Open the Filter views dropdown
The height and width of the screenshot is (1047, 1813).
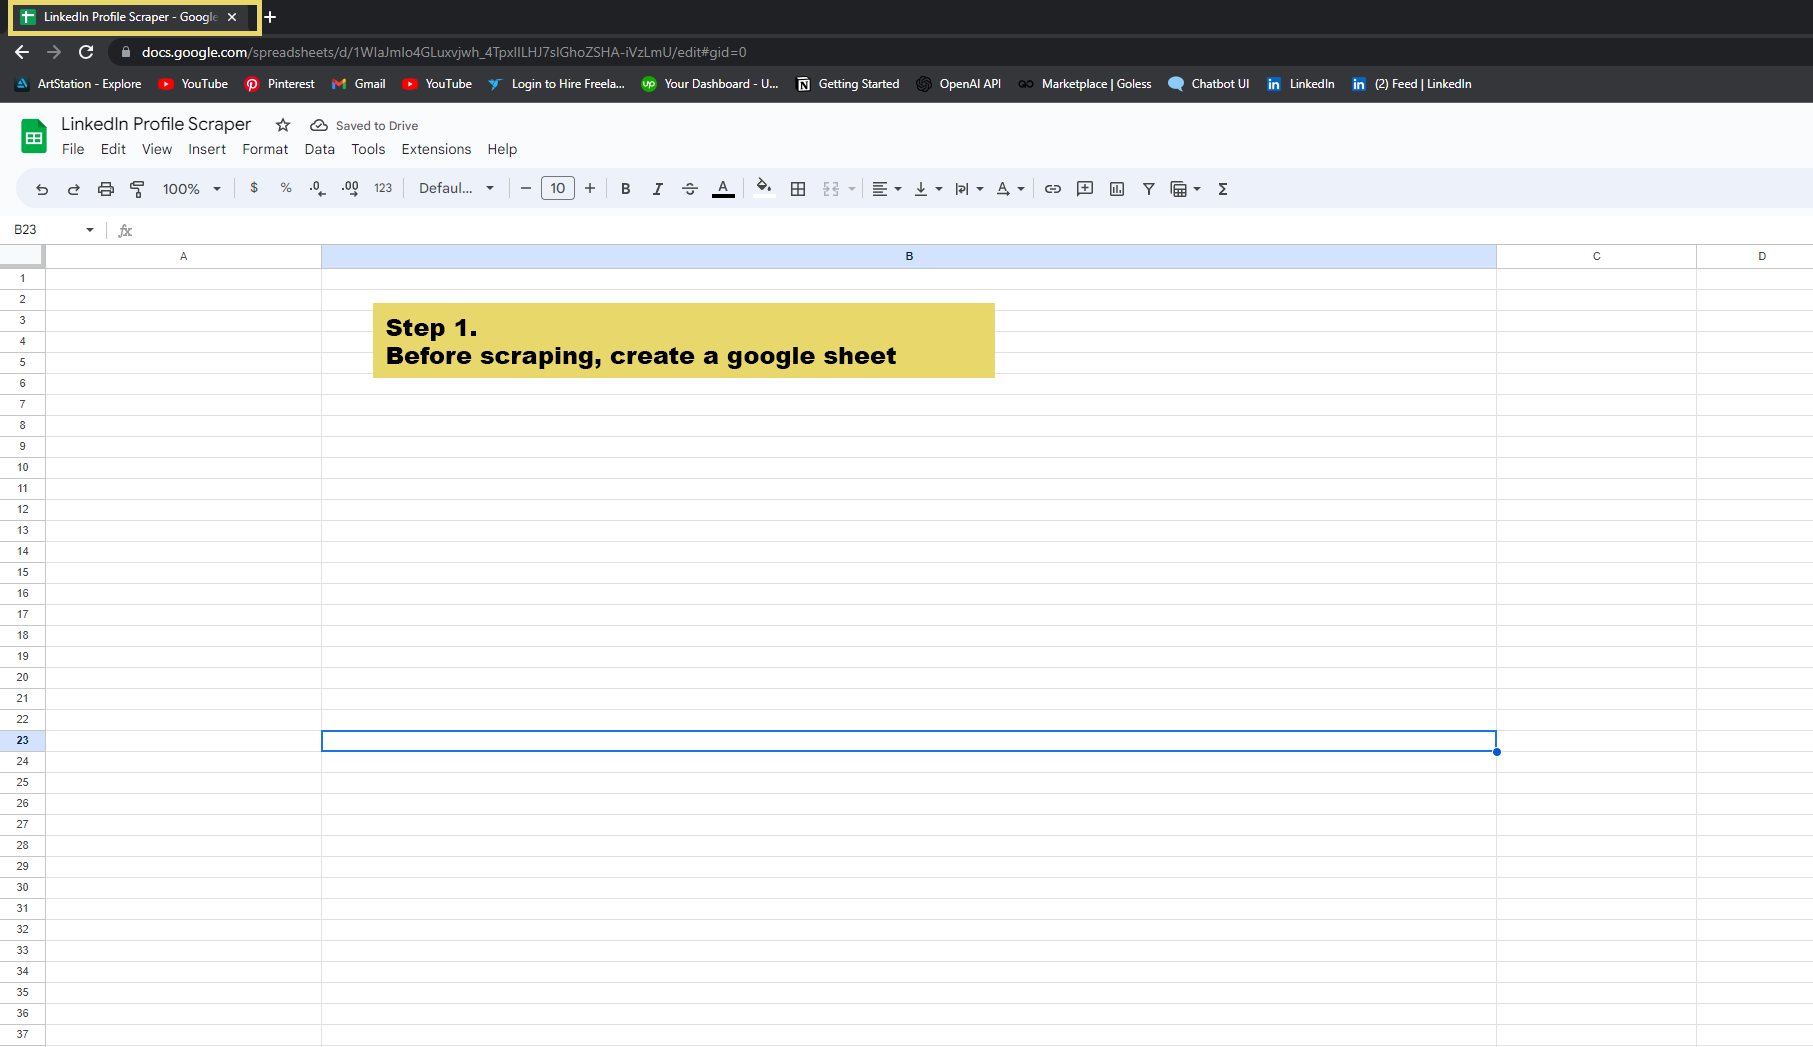1185,189
